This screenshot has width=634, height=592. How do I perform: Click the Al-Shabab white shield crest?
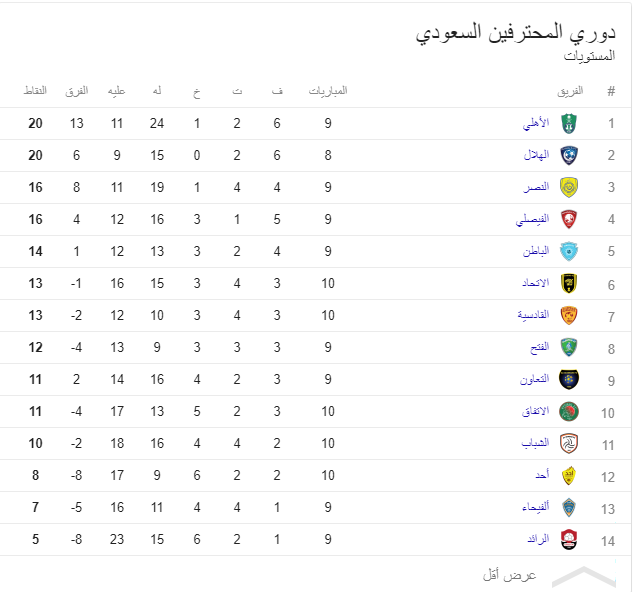point(569,443)
